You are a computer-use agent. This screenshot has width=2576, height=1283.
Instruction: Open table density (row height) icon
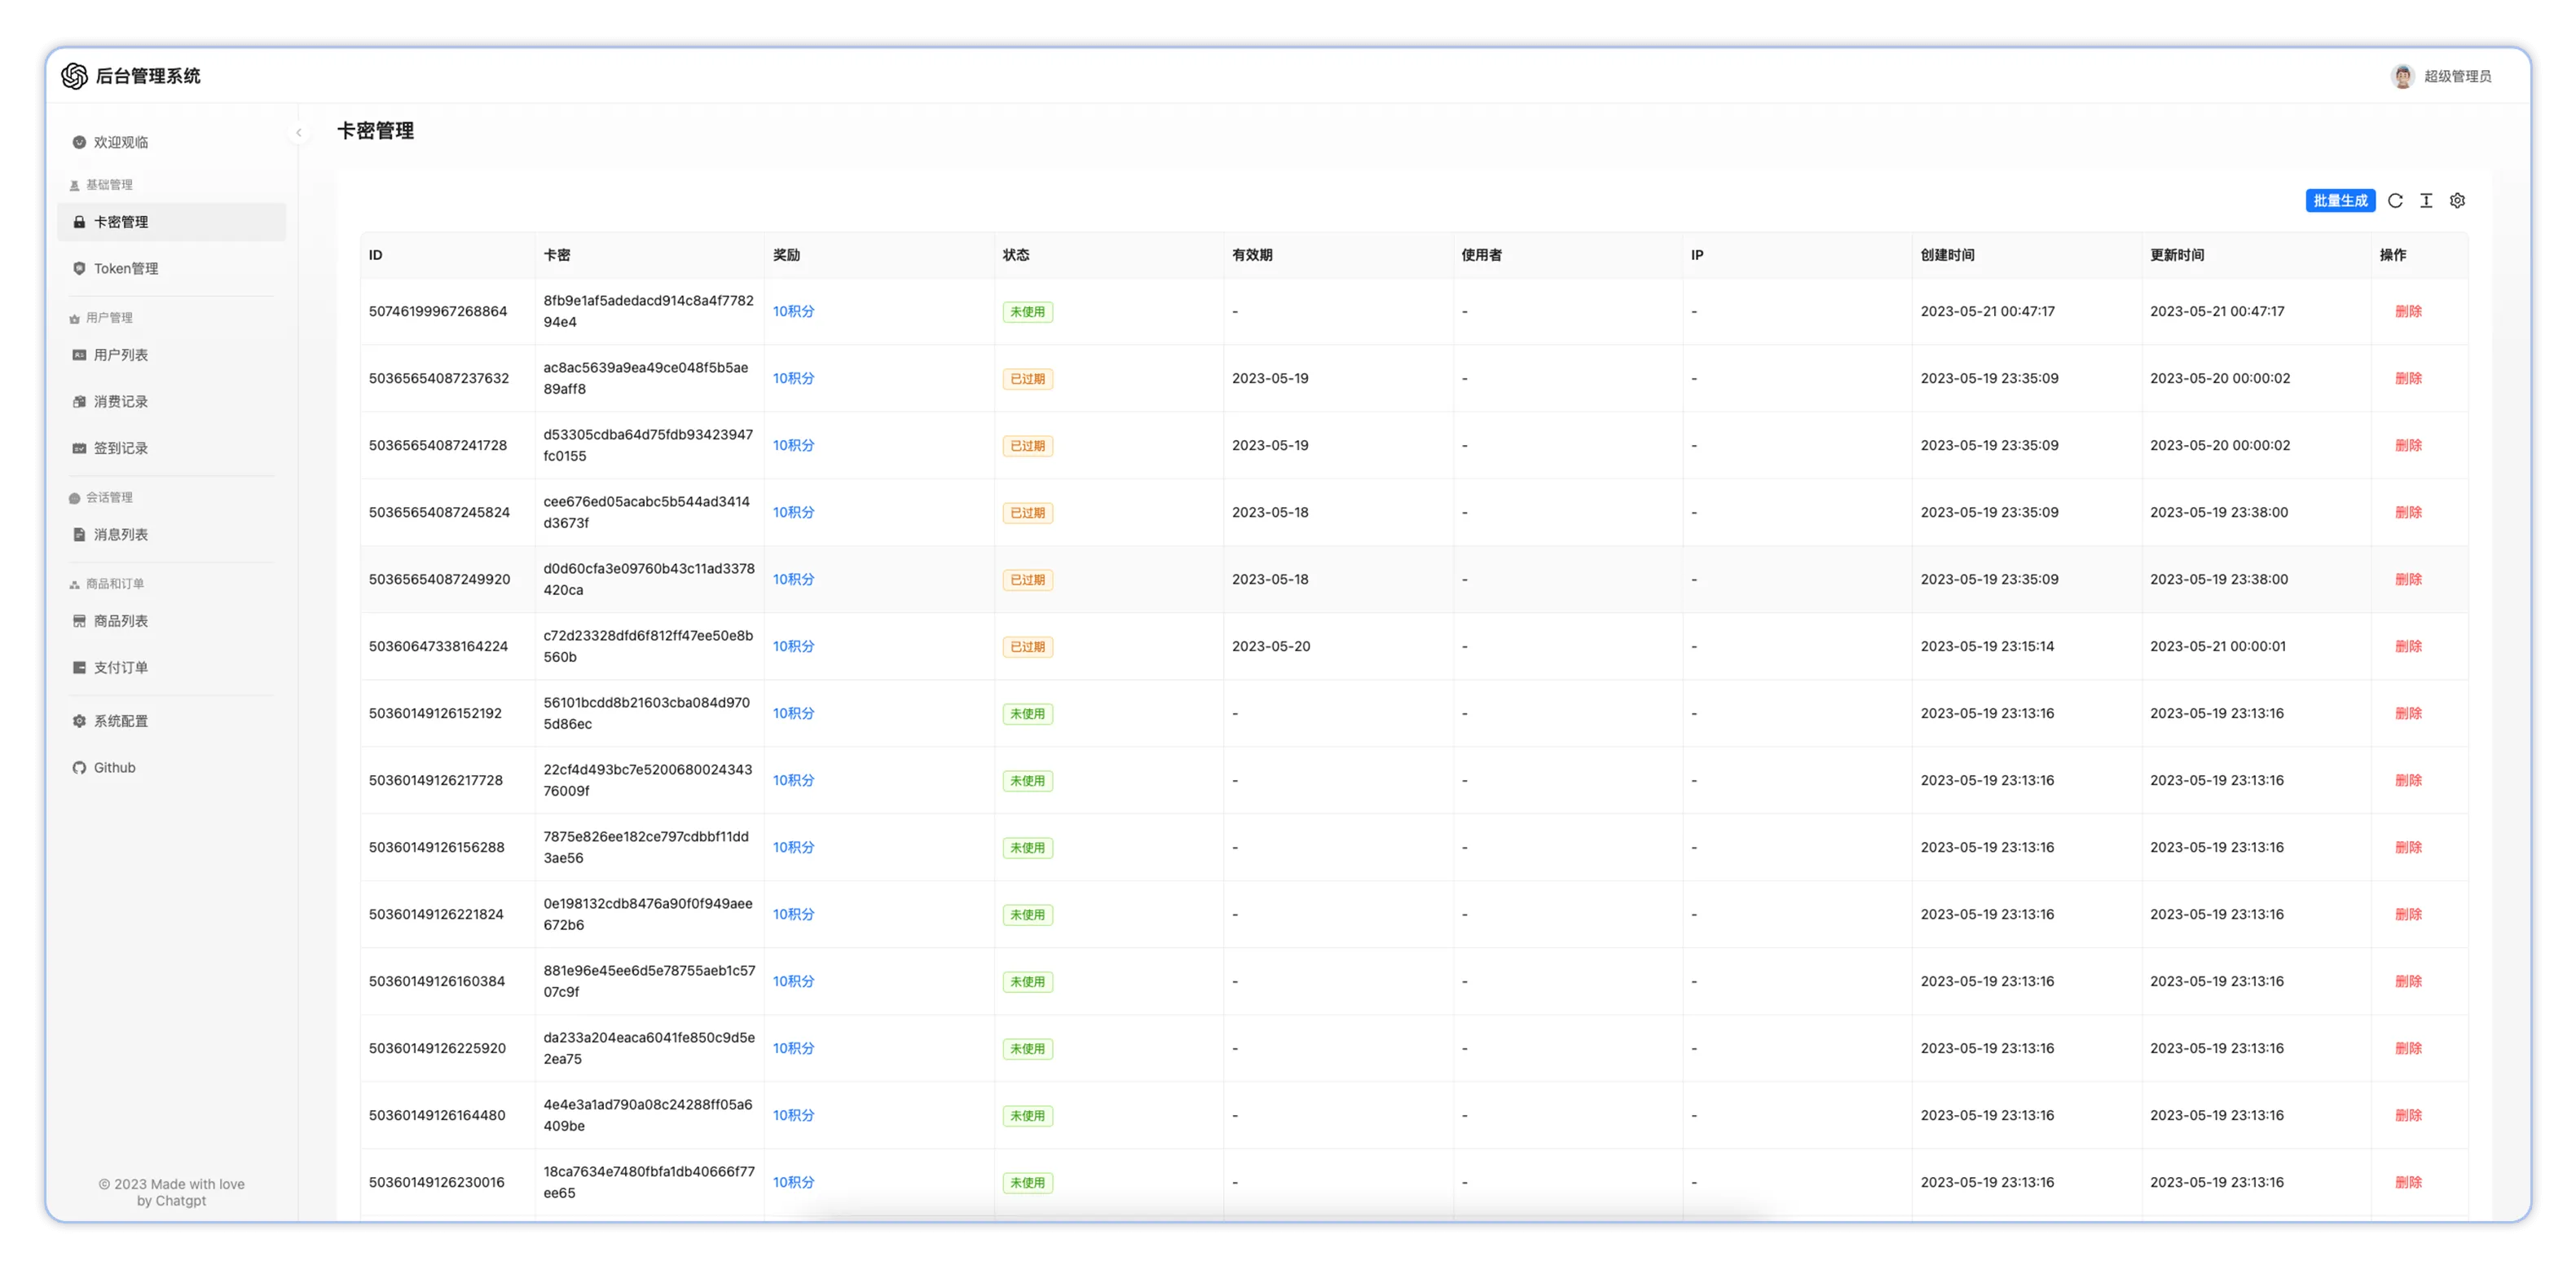(2426, 201)
